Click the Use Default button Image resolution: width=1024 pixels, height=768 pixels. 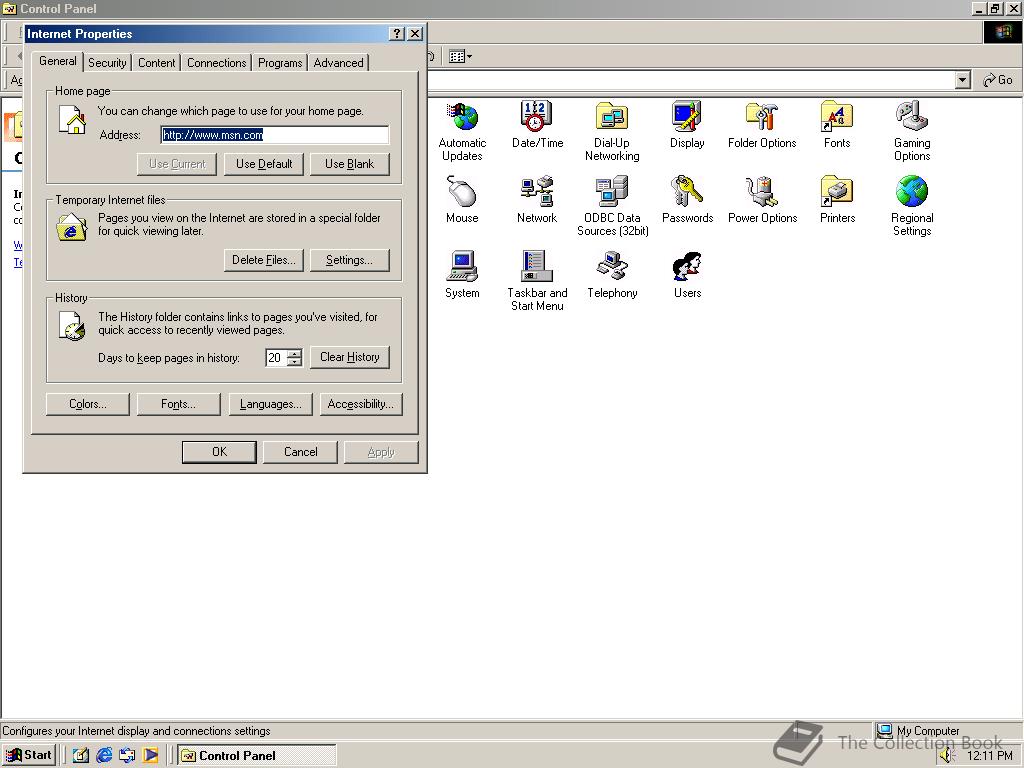coord(264,164)
